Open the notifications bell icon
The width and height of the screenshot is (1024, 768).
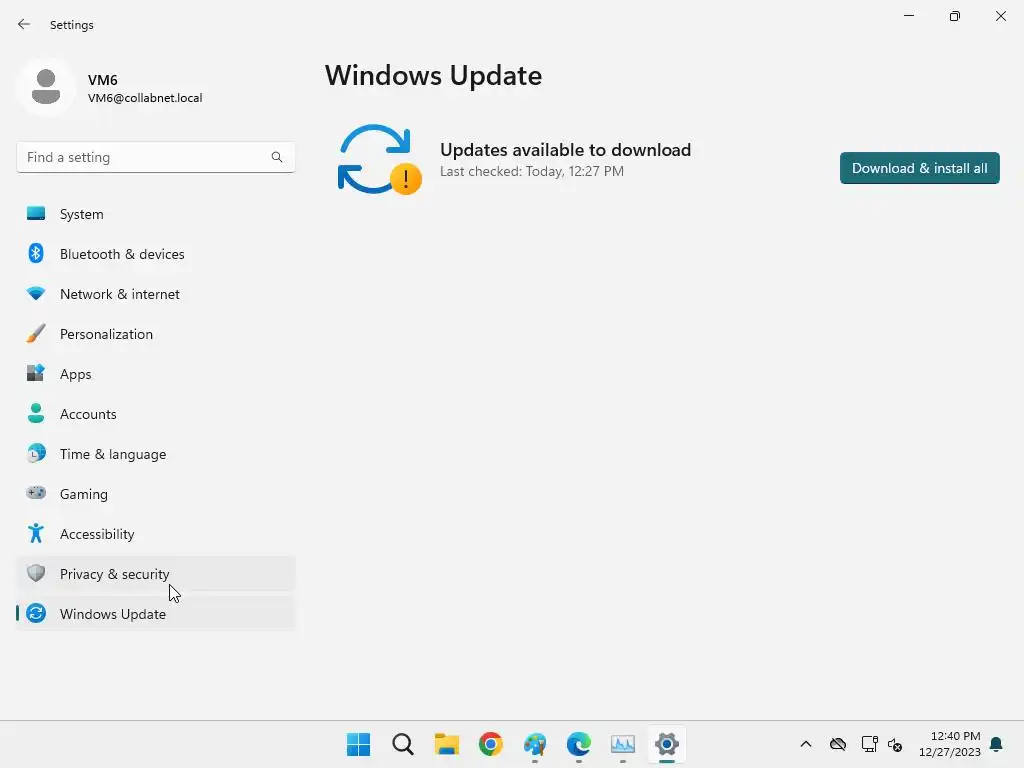click(996, 744)
